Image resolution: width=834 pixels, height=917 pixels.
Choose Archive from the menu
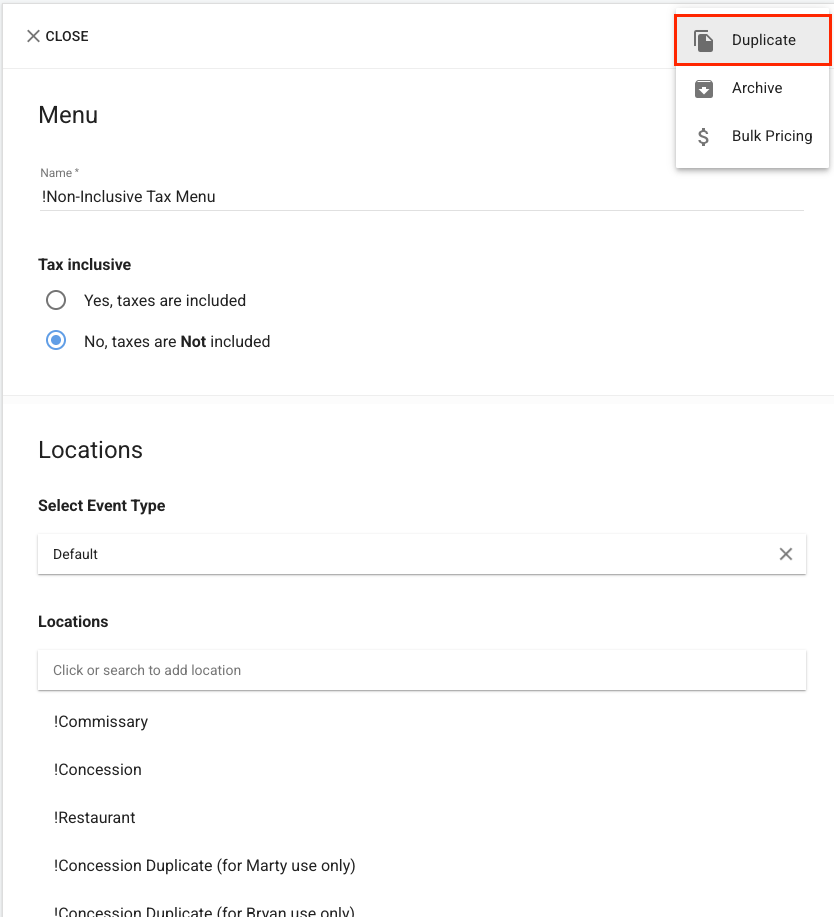(752, 88)
